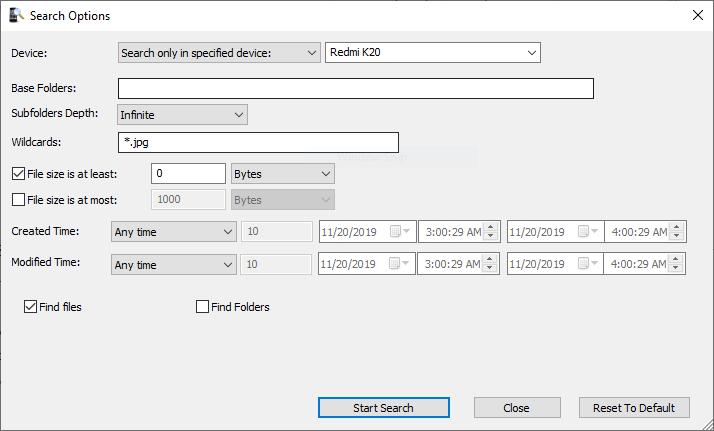Open Modified Time 'Any time' dropdown
Image resolution: width=714 pixels, height=431 pixels.
pos(173,264)
